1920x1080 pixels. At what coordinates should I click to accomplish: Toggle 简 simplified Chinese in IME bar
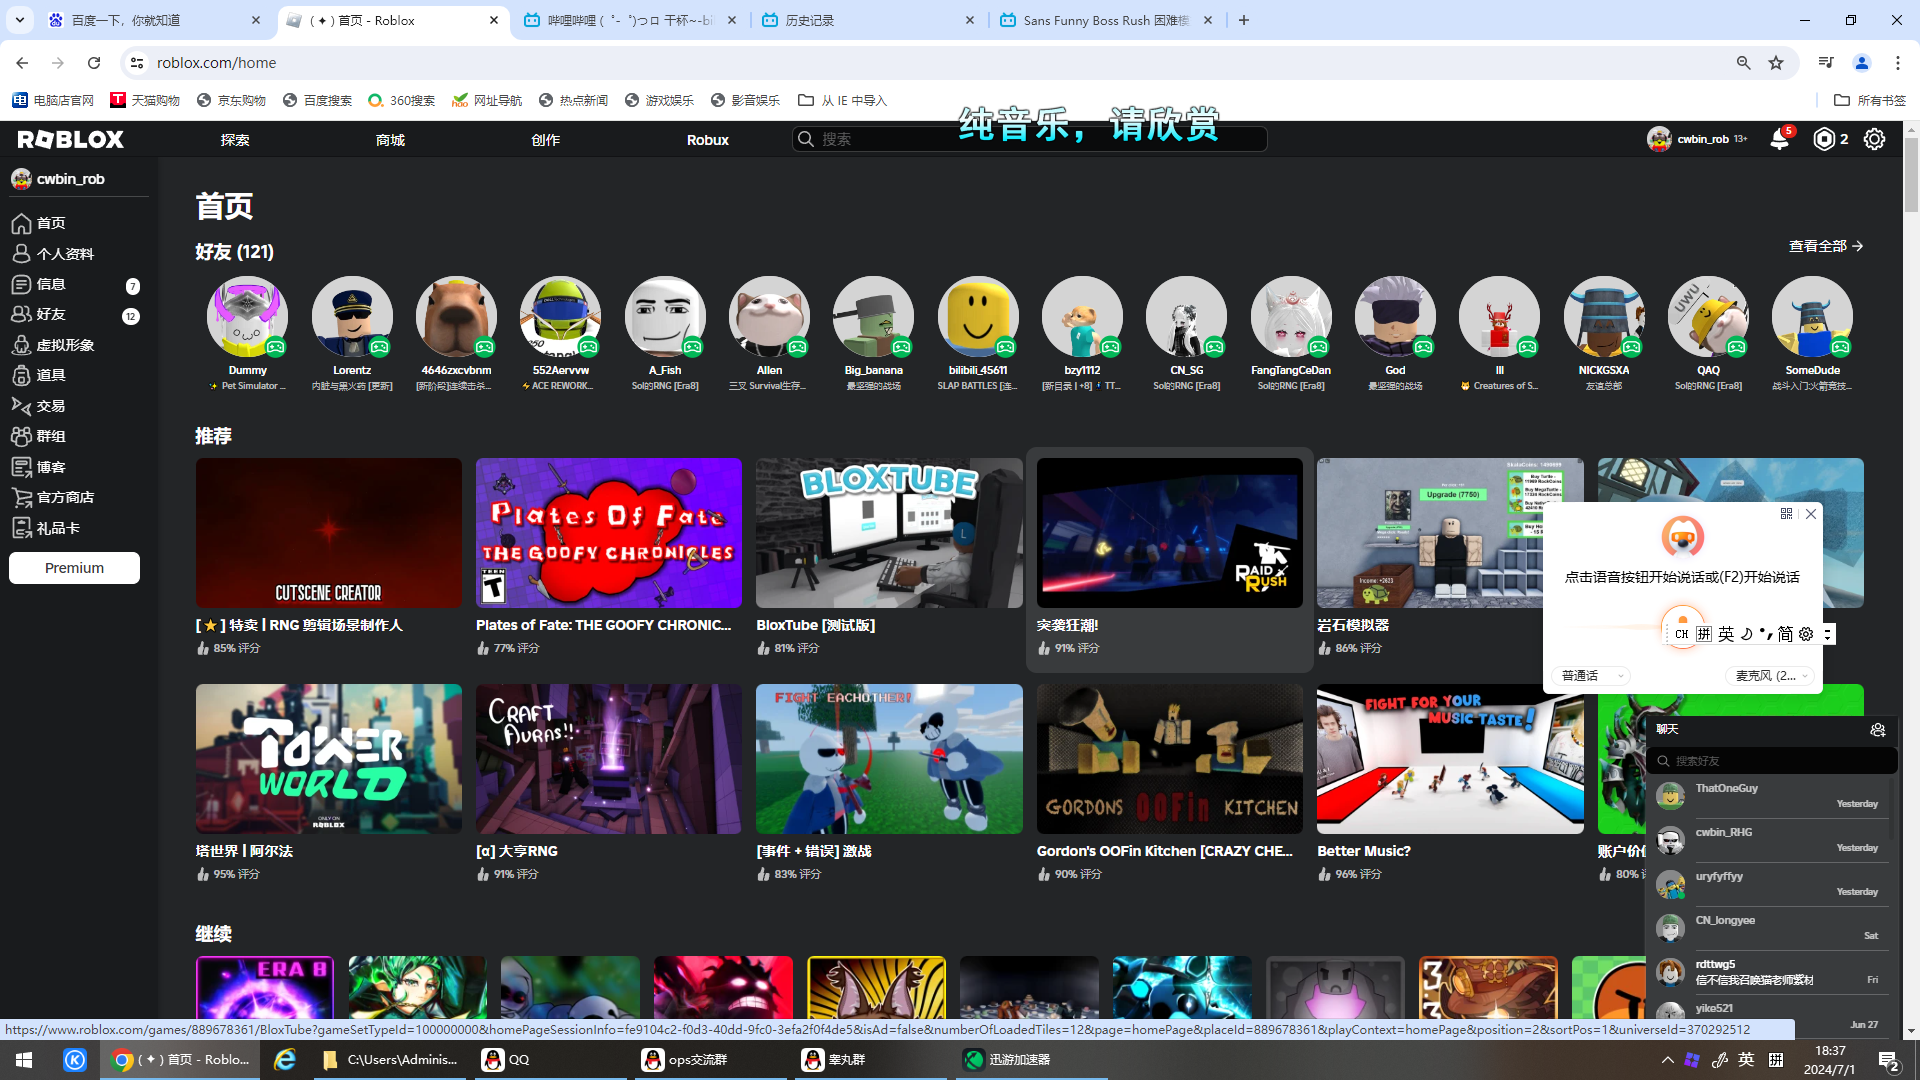pos(1785,634)
